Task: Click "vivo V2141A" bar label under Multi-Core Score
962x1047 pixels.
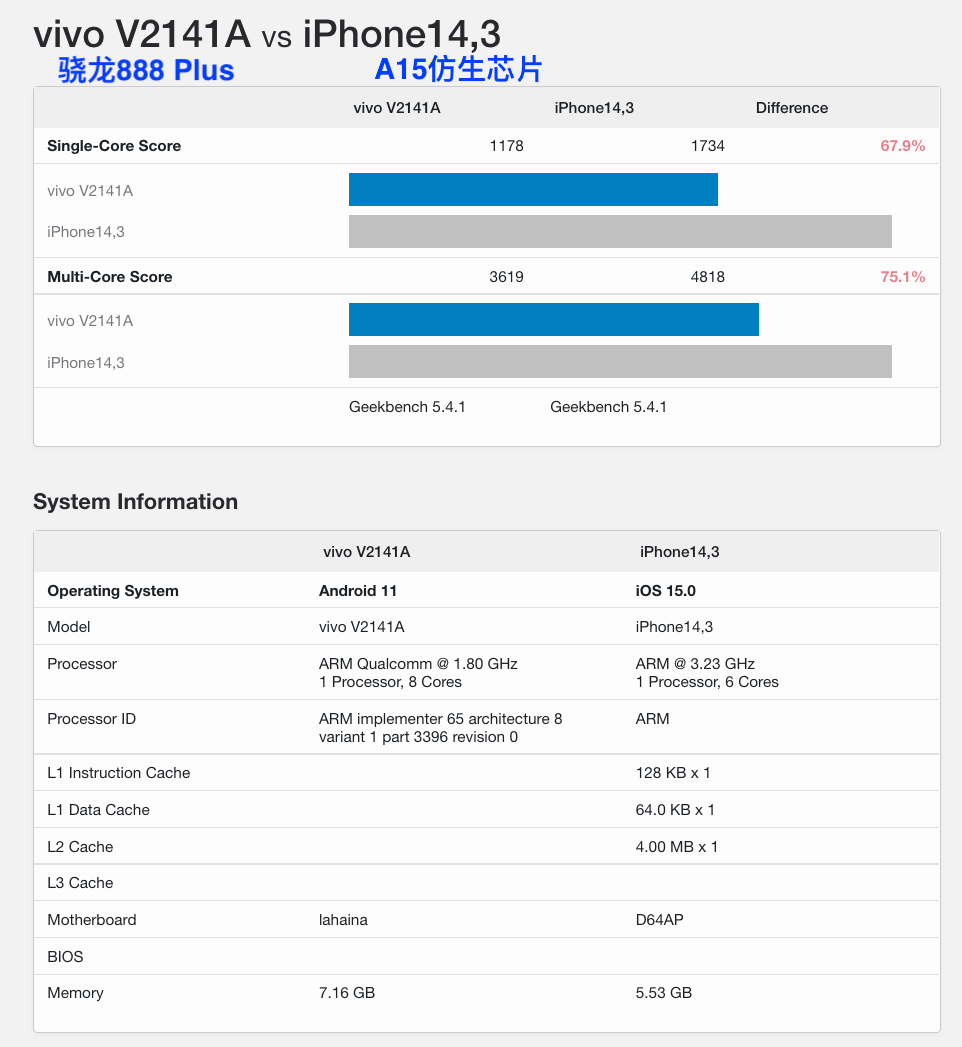Action: click(90, 321)
